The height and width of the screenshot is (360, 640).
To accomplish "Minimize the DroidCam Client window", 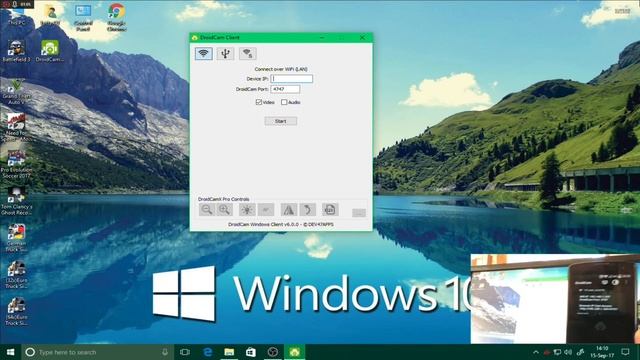I will [322, 38].
